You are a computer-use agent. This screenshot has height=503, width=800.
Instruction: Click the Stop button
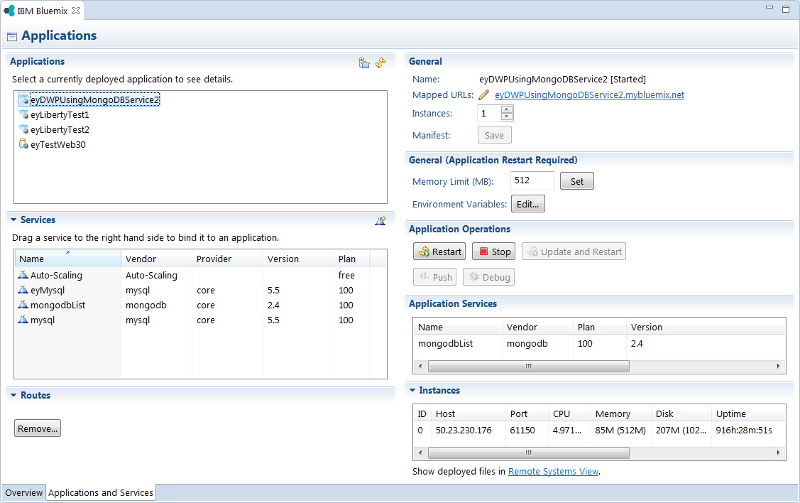coord(494,252)
